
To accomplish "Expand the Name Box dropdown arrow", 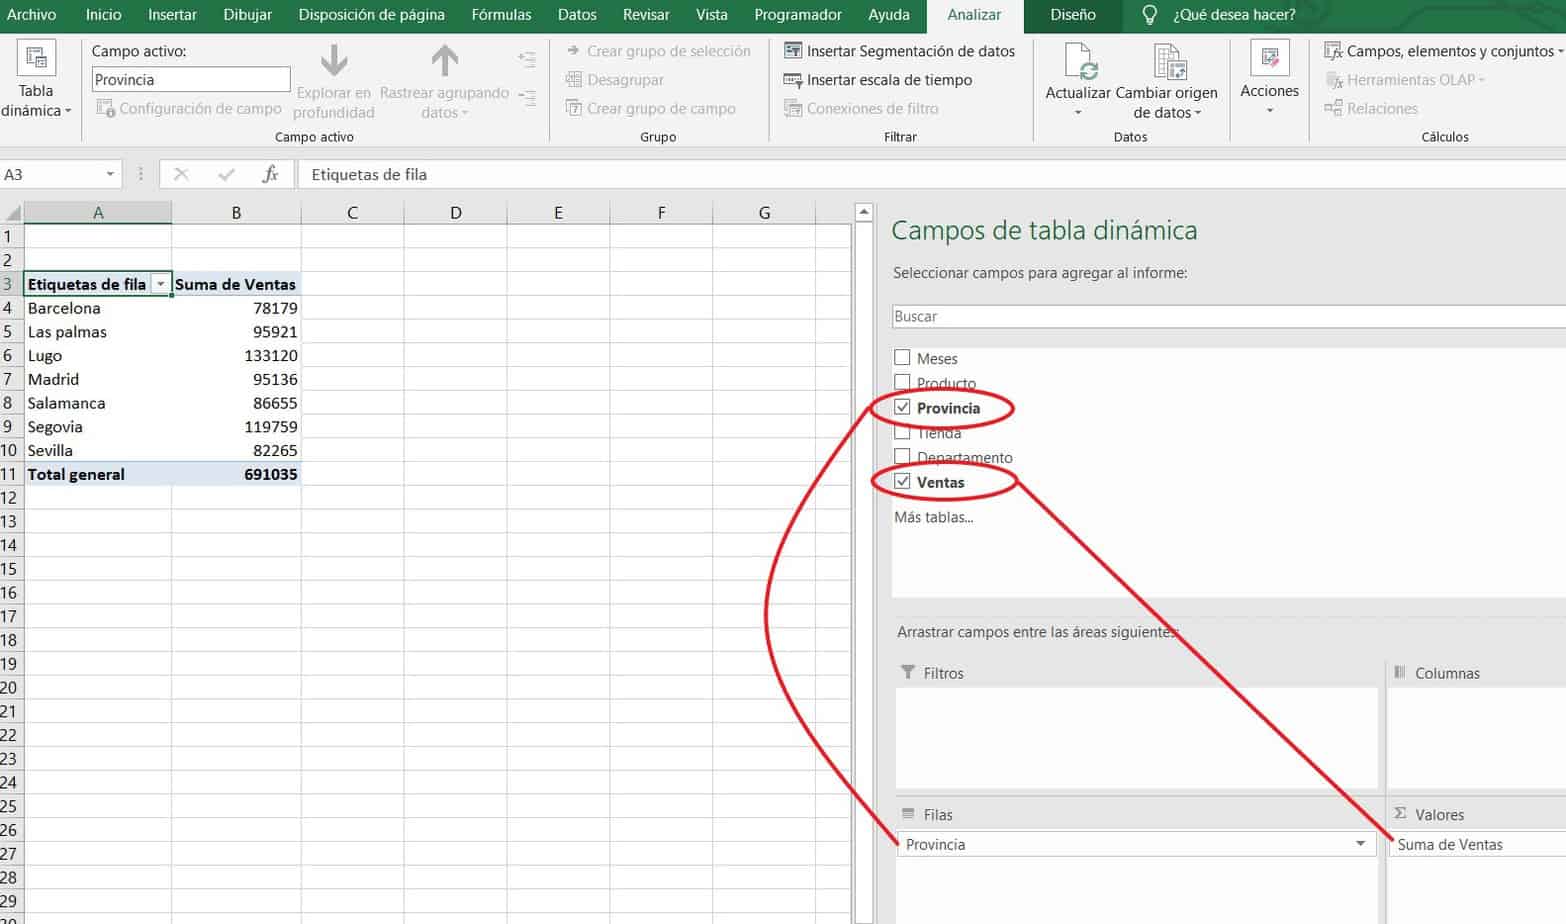I will tap(110, 174).
